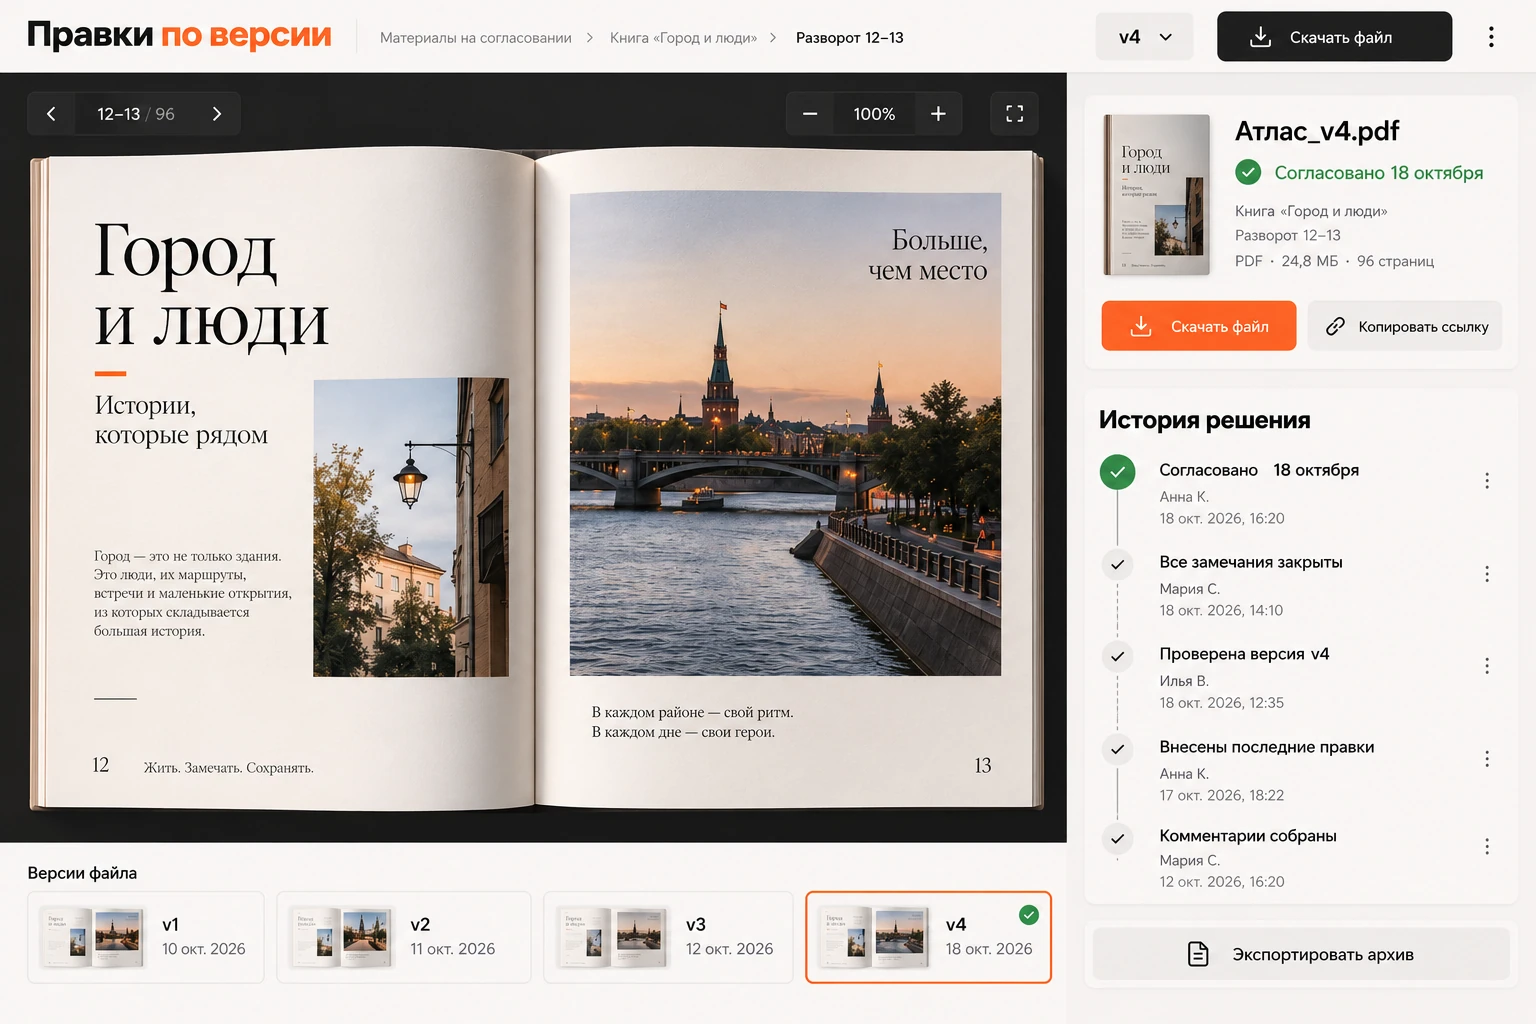1536x1024 pixels.
Task: Select version v3 from 12 окт. 2026
Action: coord(668,937)
